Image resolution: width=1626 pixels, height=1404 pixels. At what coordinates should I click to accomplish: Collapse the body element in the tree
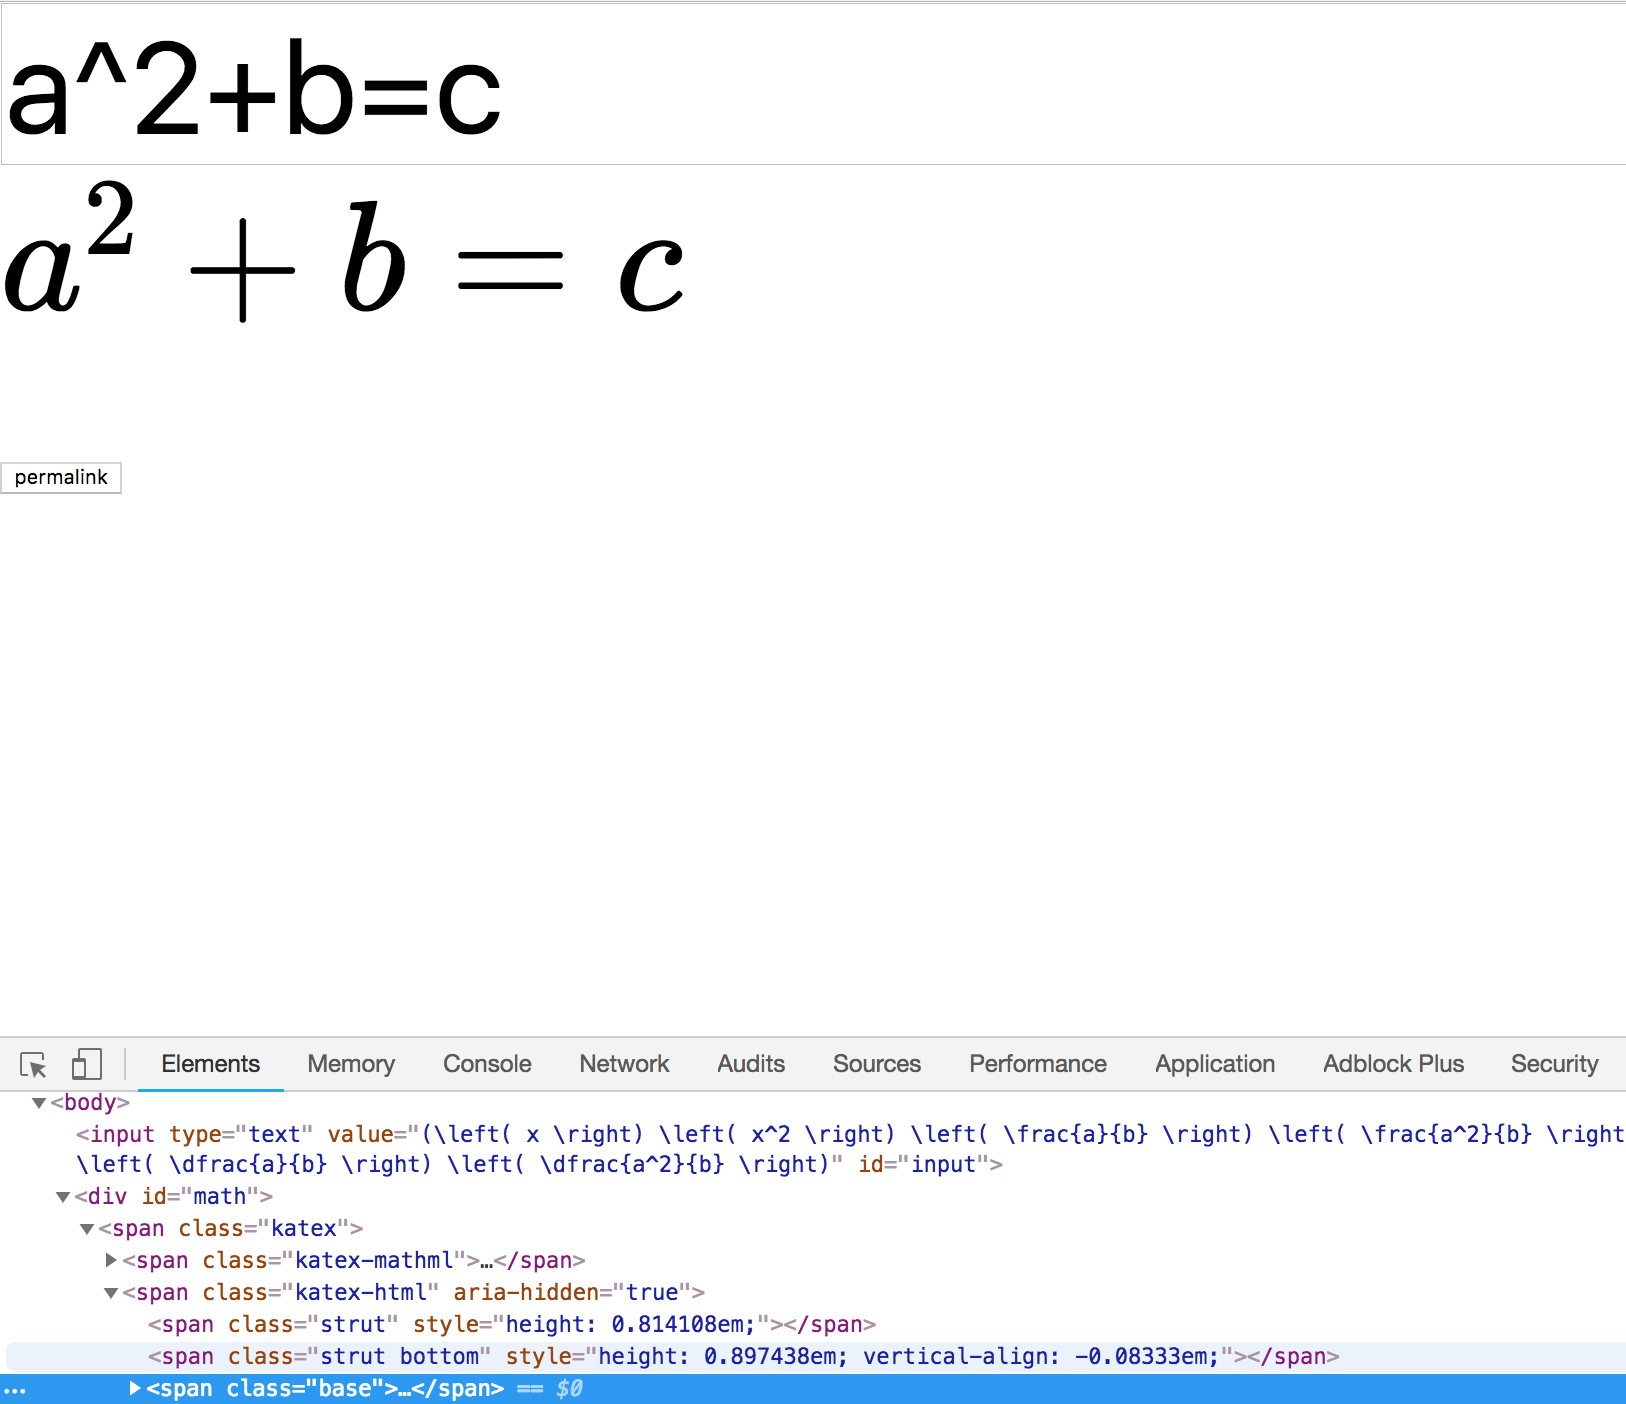39,1103
